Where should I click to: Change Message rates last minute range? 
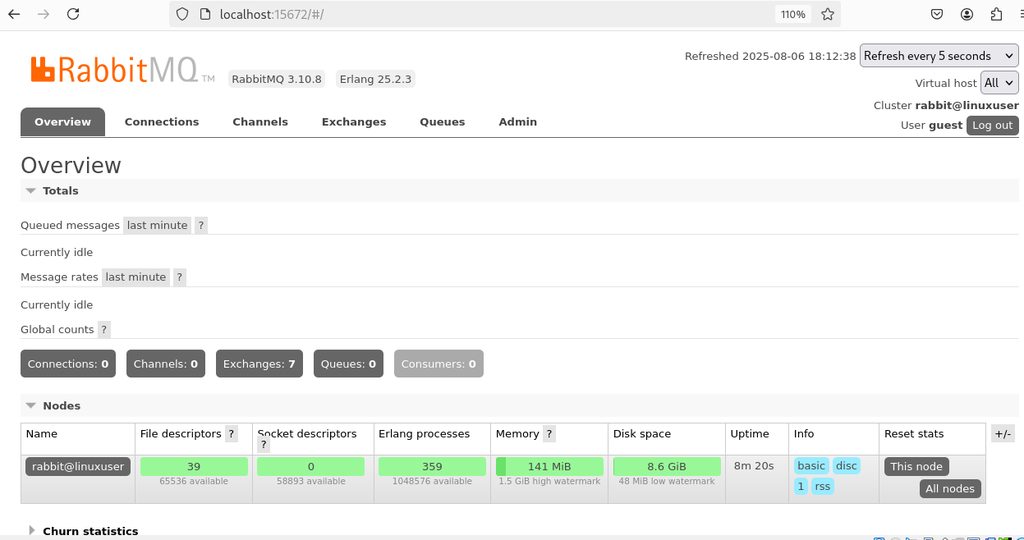click(x=135, y=277)
